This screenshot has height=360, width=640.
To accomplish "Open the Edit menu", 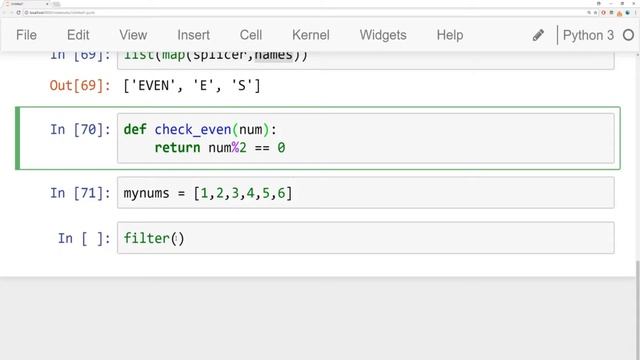I will [78, 35].
